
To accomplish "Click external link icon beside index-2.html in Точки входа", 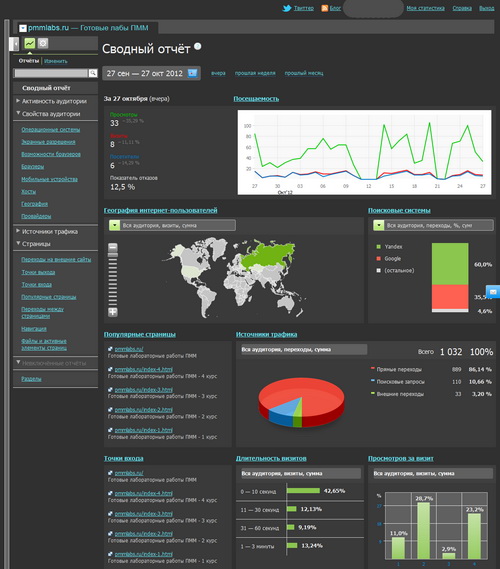I will click(x=110, y=534).
